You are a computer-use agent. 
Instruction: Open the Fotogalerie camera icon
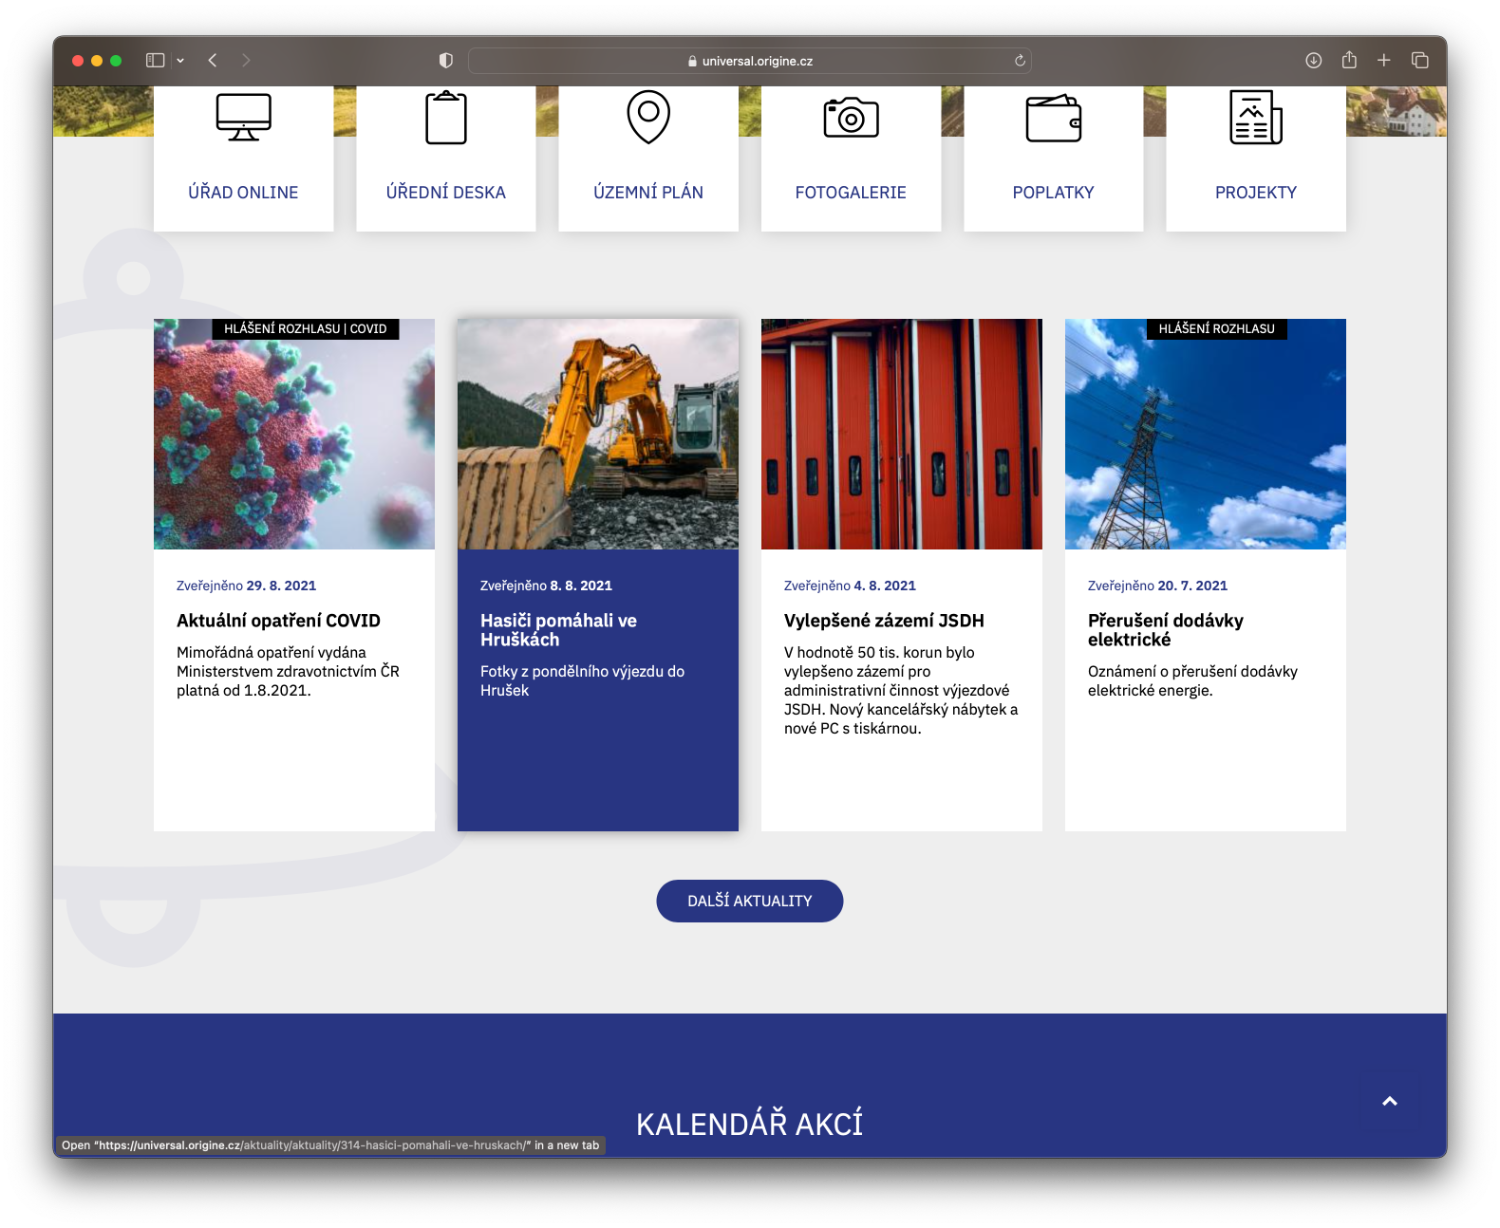click(x=851, y=118)
